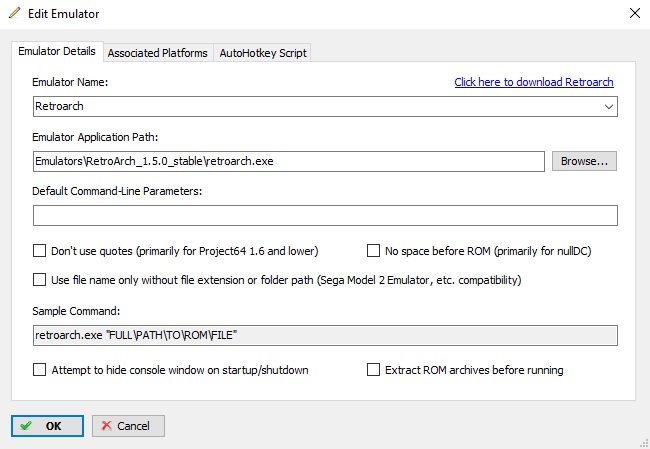The height and width of the screenshot is (449, 650).
Task: Close the Edit Emulator dialog
Action: click(x=635, y=13)
